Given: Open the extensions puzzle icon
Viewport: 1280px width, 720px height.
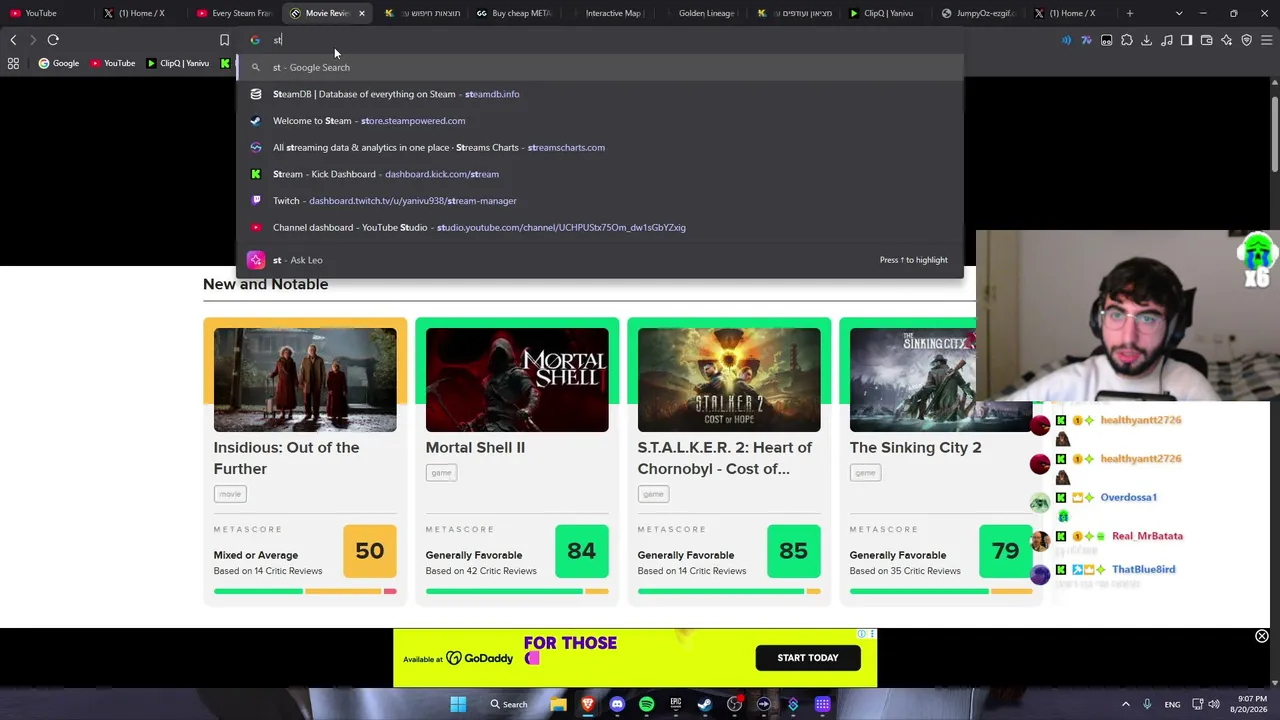Looking at the screenshot, I should point(1127,40).
